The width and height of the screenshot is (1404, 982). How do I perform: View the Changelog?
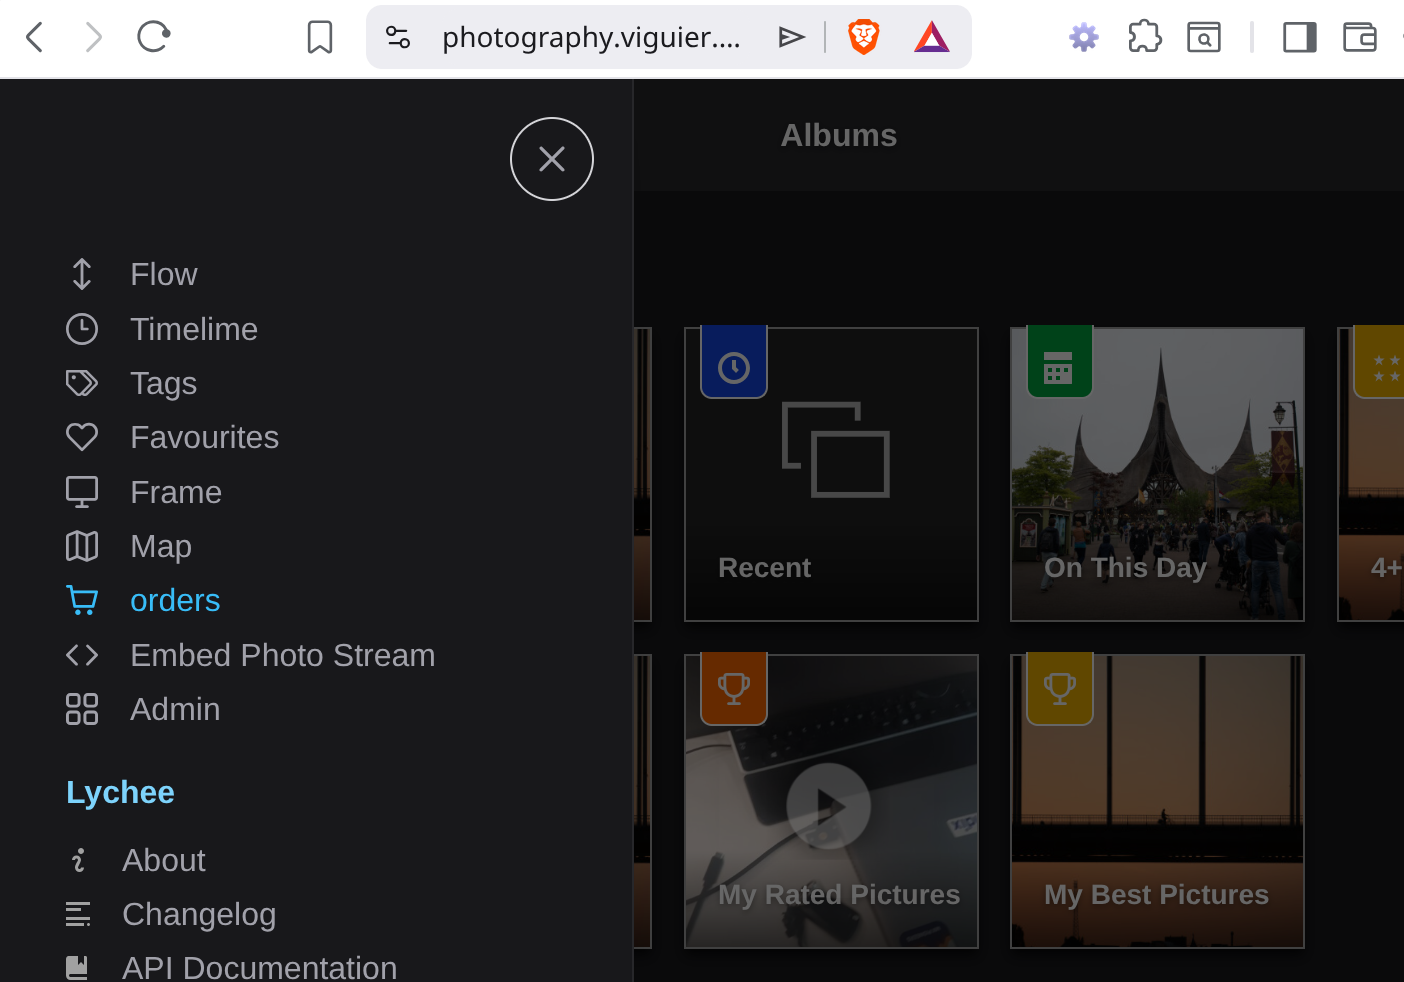coord(199,914)
